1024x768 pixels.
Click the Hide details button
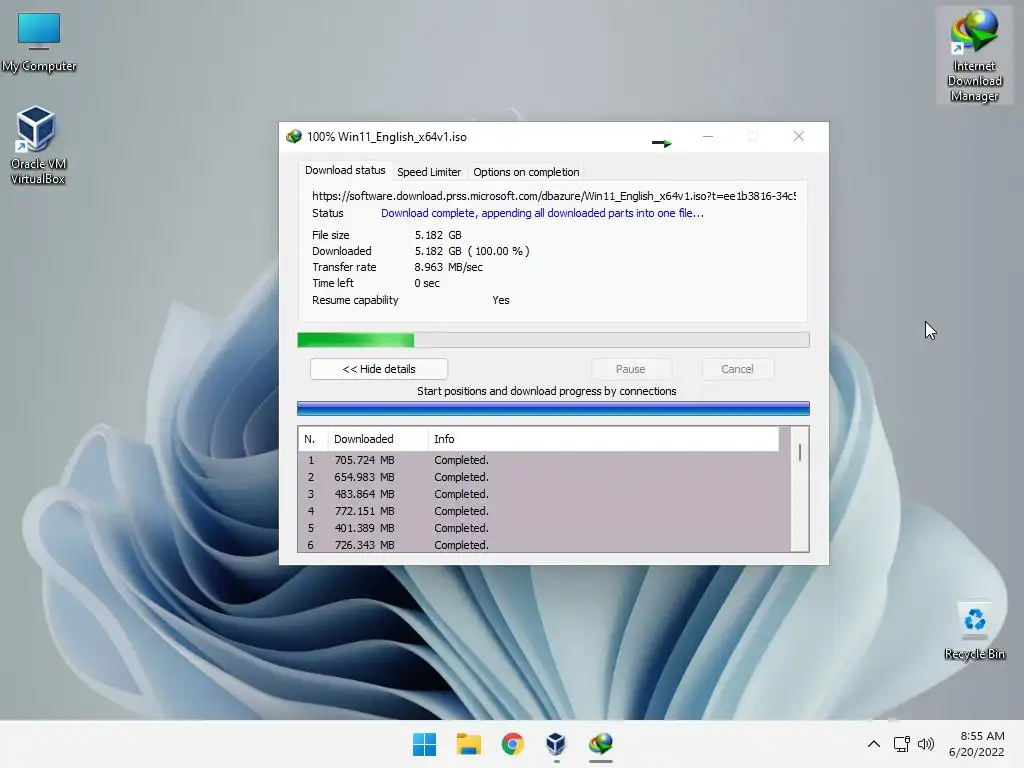(x=379, y=369)
